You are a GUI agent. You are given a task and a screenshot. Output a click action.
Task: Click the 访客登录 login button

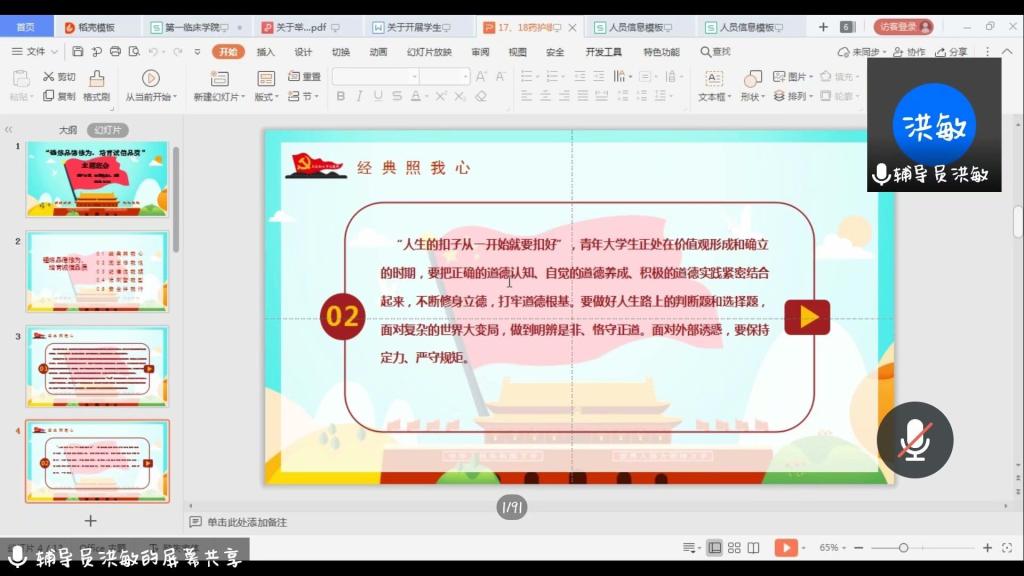tap(902, 27)
